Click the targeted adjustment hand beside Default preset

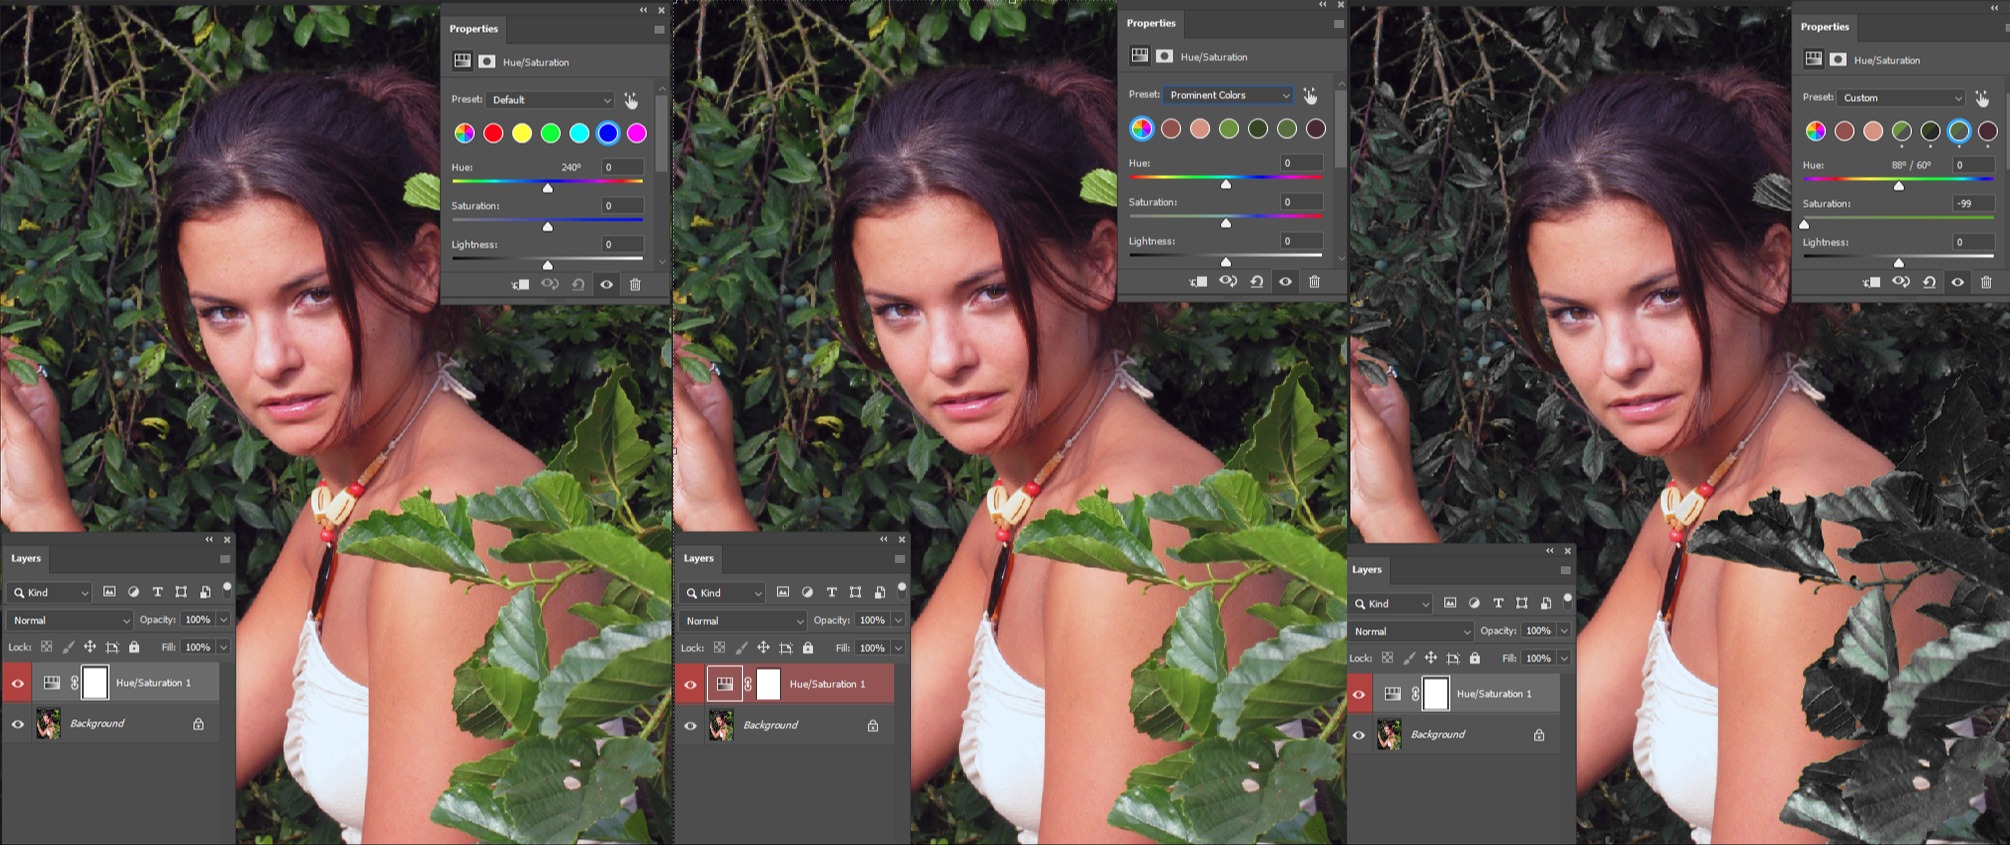coord(631,100)
